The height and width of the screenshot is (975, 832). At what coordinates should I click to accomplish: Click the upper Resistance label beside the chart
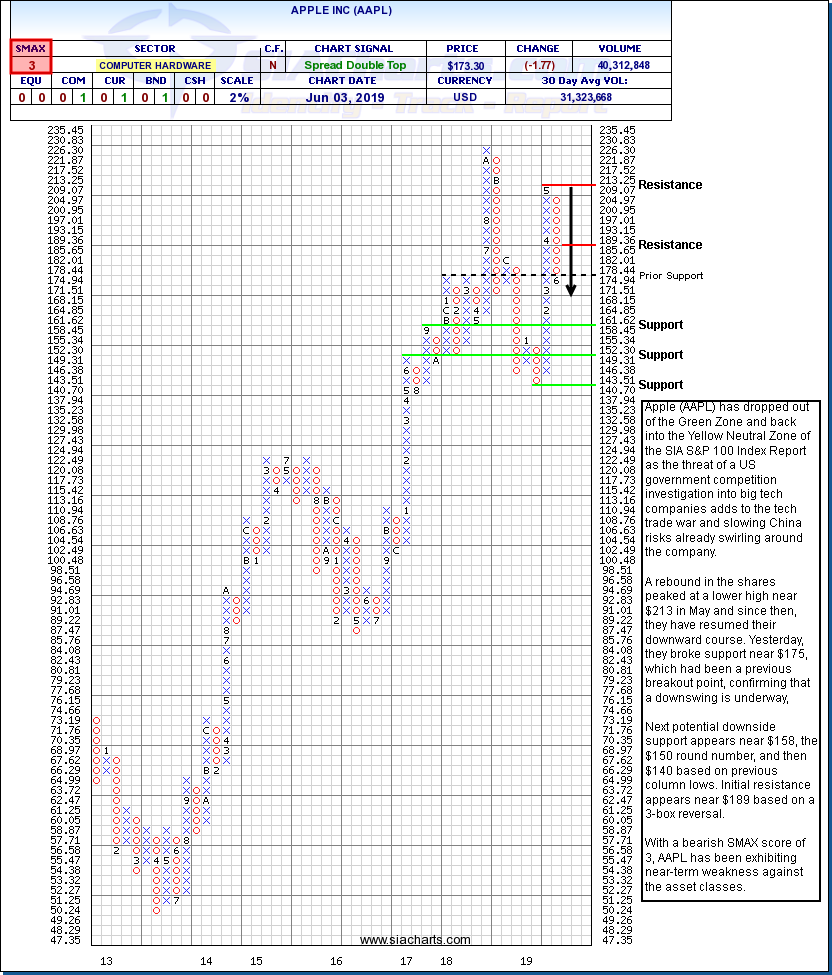670,185
